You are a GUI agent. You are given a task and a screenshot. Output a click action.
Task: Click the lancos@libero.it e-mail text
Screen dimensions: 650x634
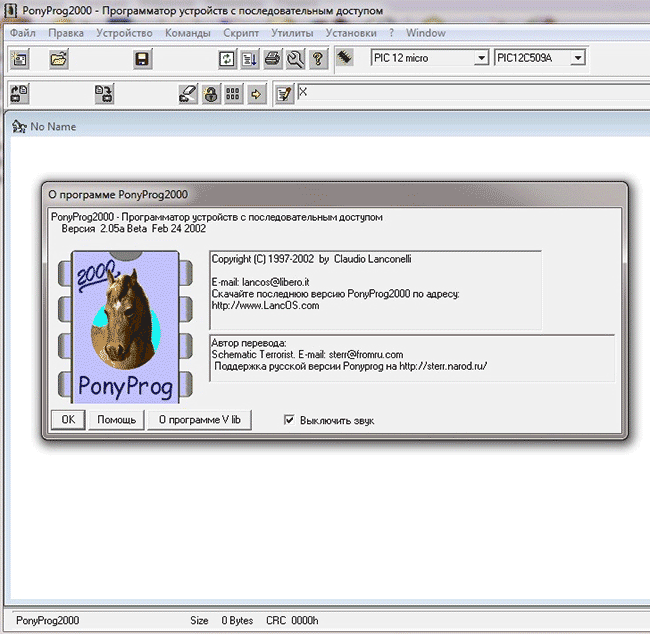(x=276, y=282)
